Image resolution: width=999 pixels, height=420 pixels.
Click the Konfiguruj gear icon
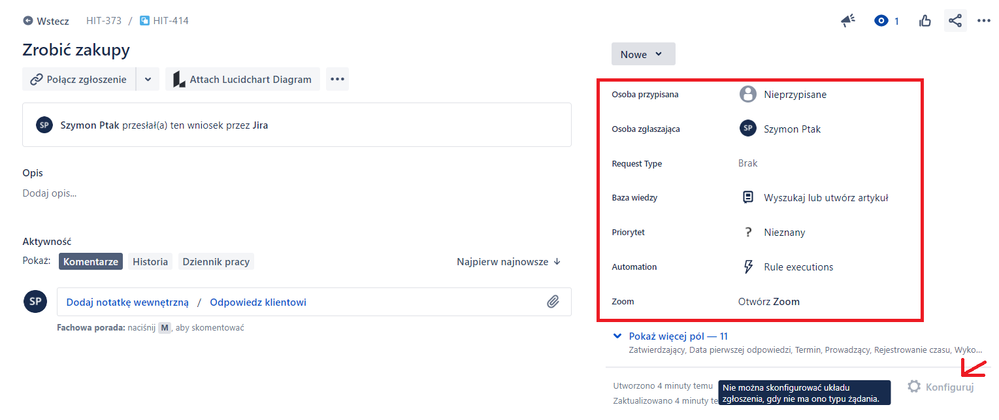tap(914, 386)
